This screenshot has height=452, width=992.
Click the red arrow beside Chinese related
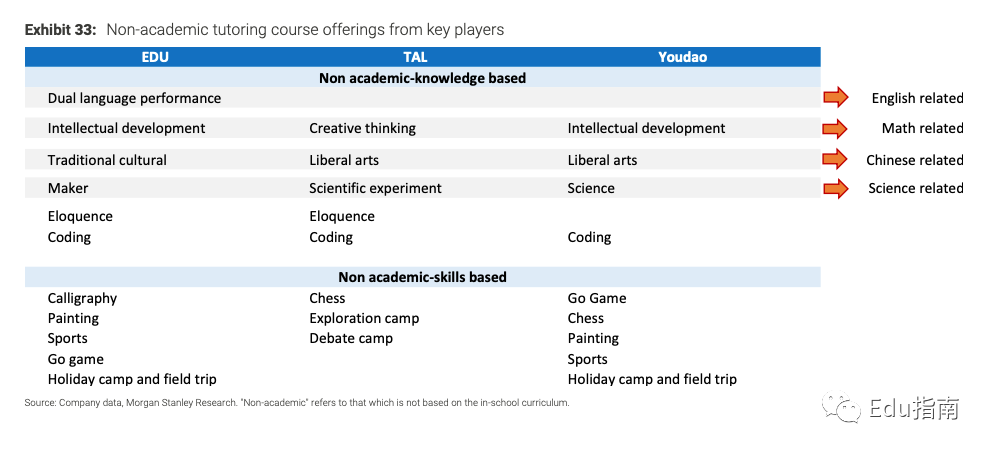(835, 159)
